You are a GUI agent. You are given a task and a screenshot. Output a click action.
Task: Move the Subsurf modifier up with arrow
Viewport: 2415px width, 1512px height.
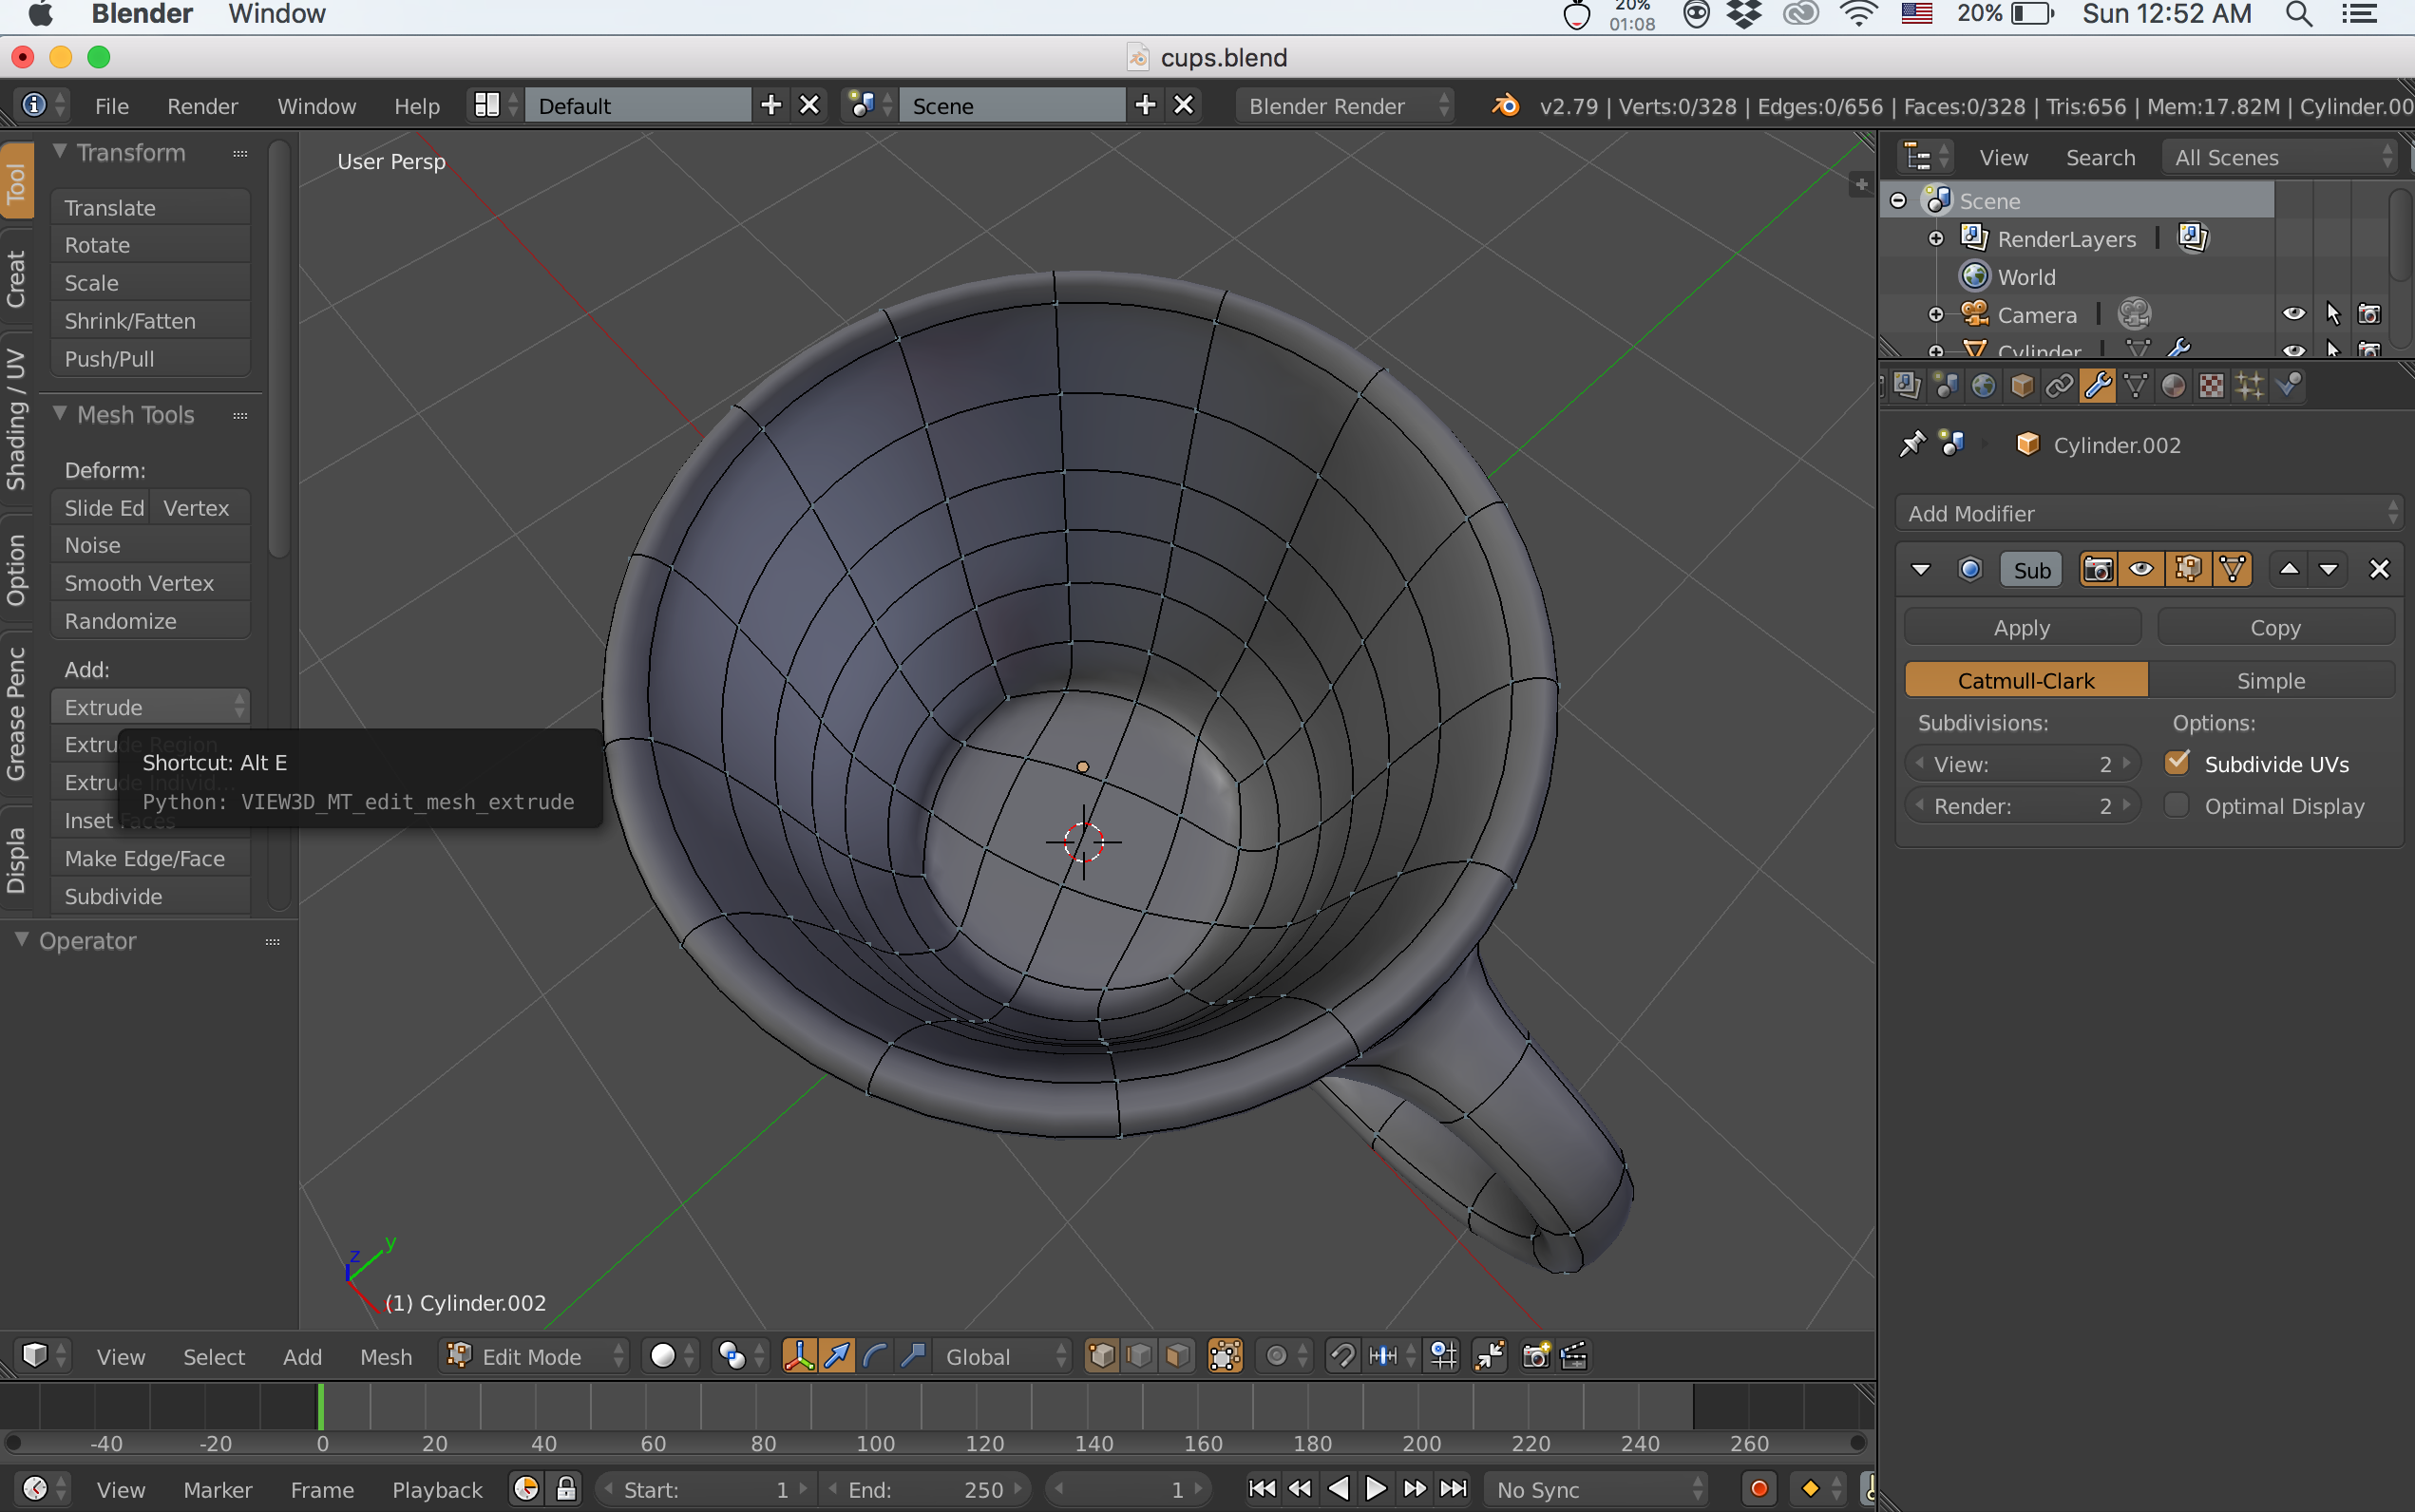coord(2288,569)
